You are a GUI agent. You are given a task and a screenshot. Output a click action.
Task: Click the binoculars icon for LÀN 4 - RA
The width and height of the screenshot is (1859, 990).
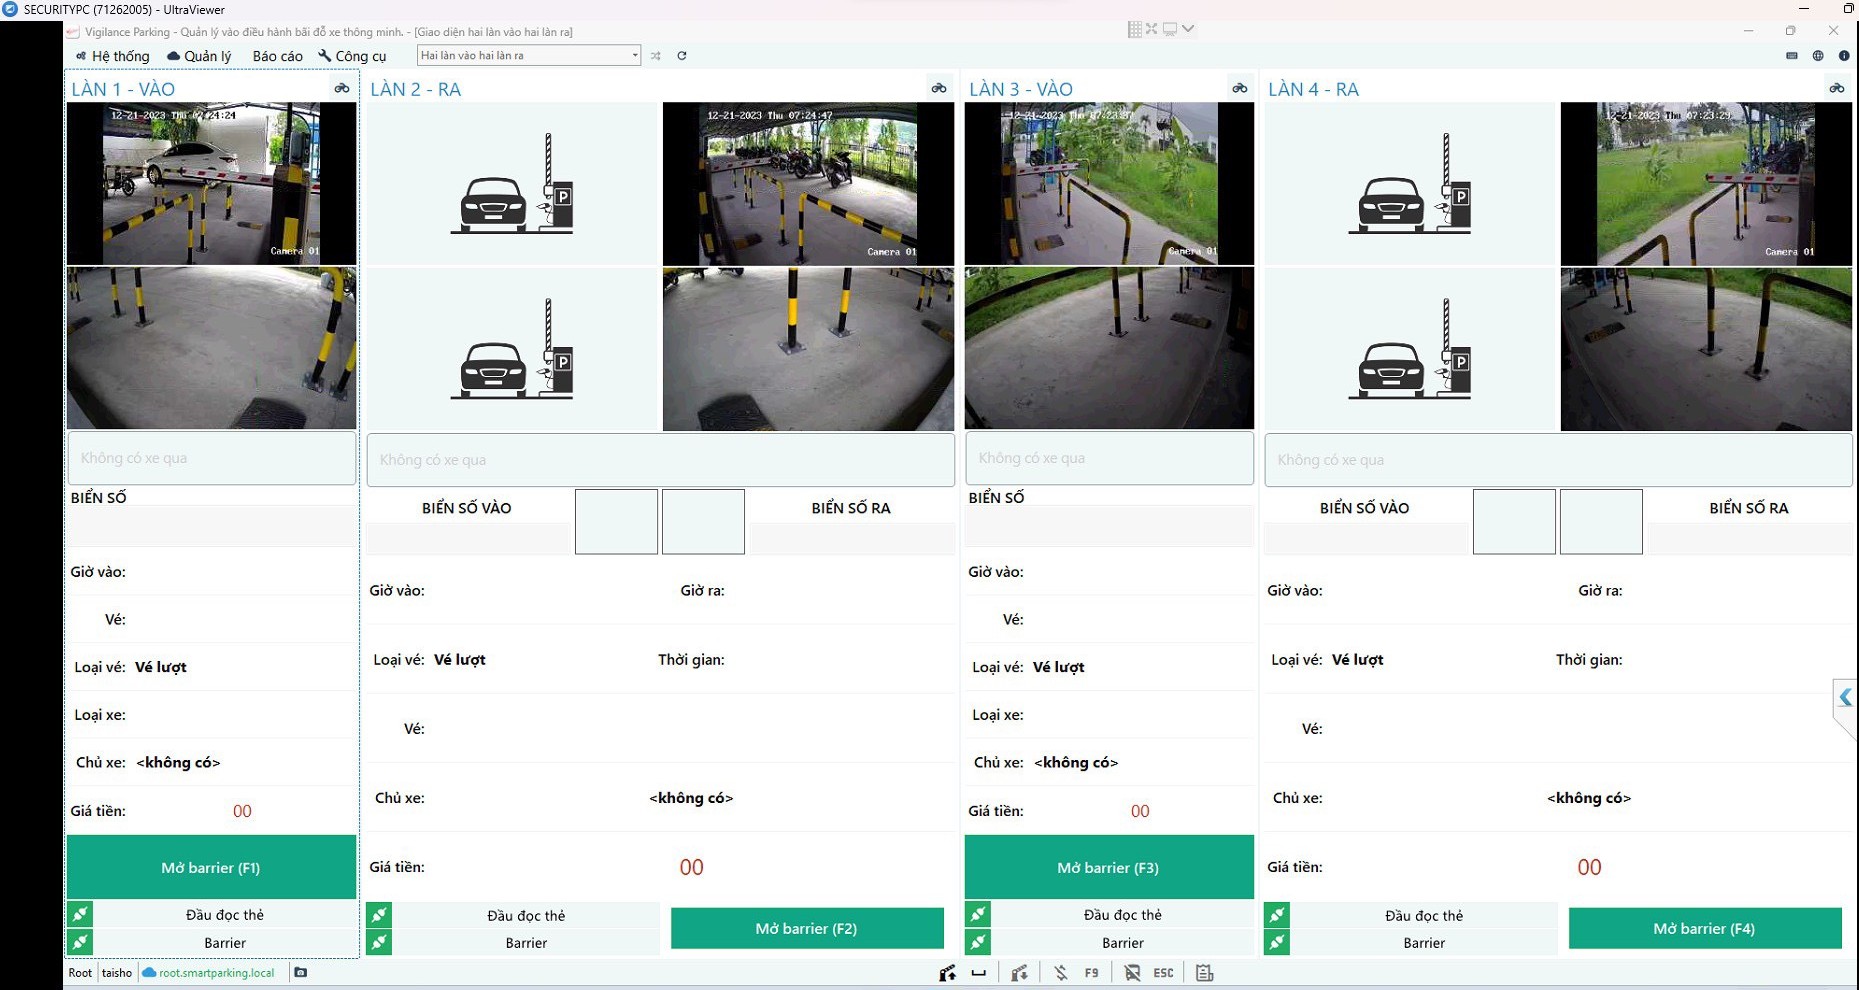coord(1837,88)
